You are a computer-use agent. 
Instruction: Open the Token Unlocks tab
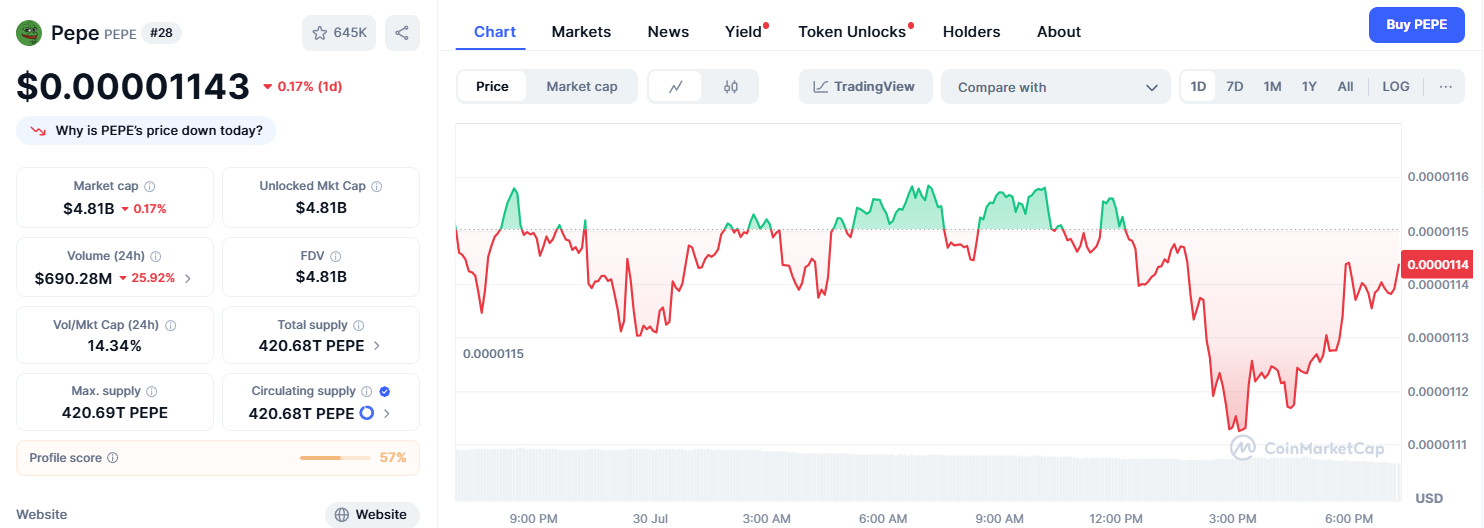[852, 32]
